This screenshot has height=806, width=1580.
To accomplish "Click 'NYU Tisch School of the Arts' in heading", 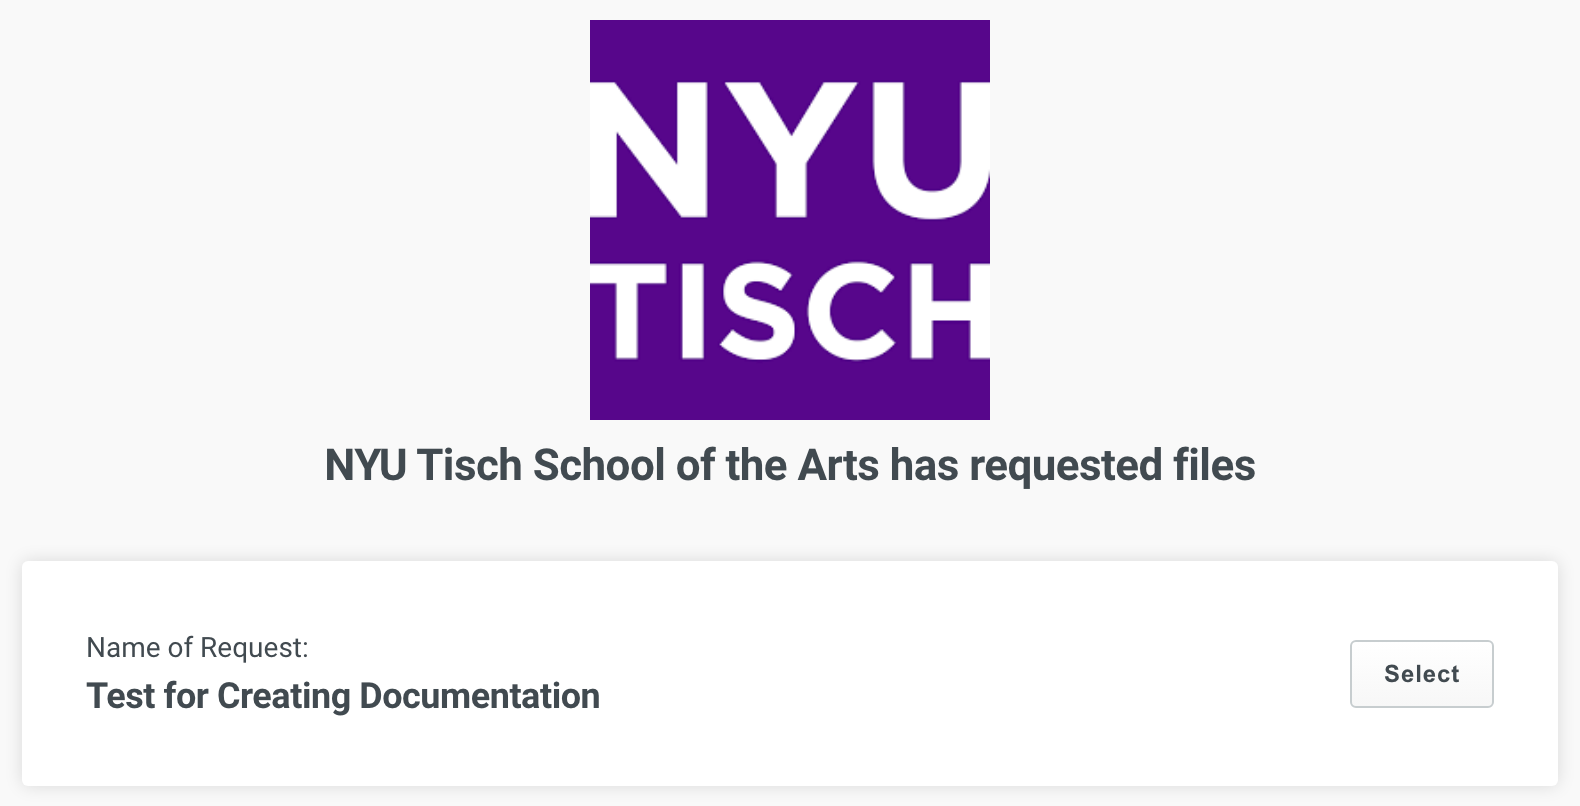I will click(x=600, y=466).
